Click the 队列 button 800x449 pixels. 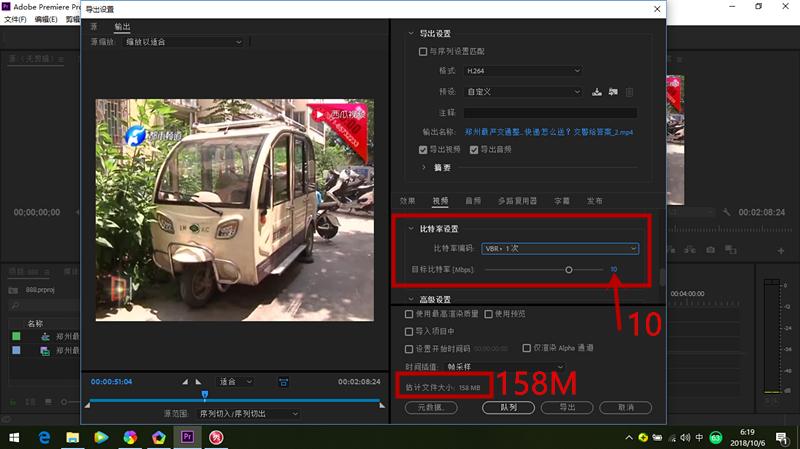508,408
